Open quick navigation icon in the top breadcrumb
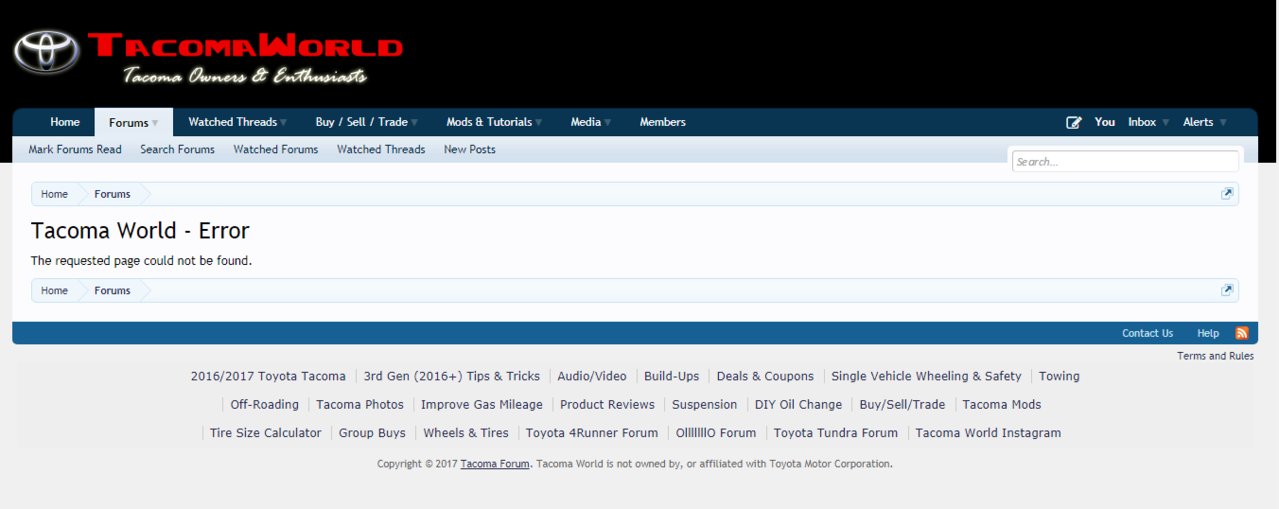 click(1227, 194)
